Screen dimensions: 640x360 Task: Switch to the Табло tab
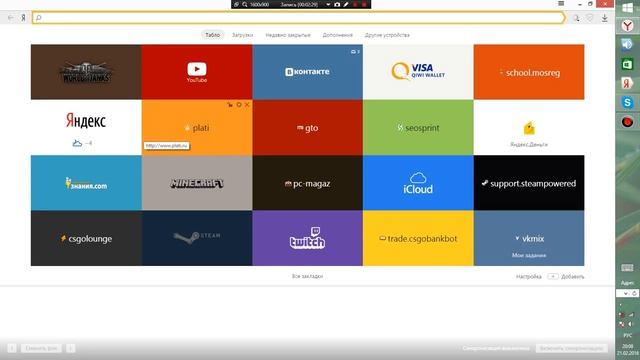212,35
